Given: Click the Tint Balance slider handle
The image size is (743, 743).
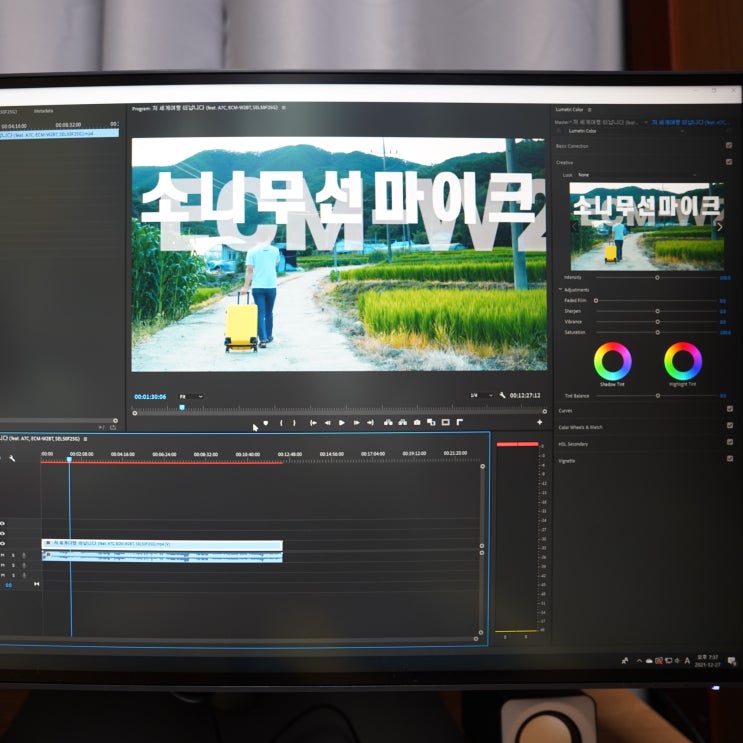Looking at the screenshot, I should point(658,396).
